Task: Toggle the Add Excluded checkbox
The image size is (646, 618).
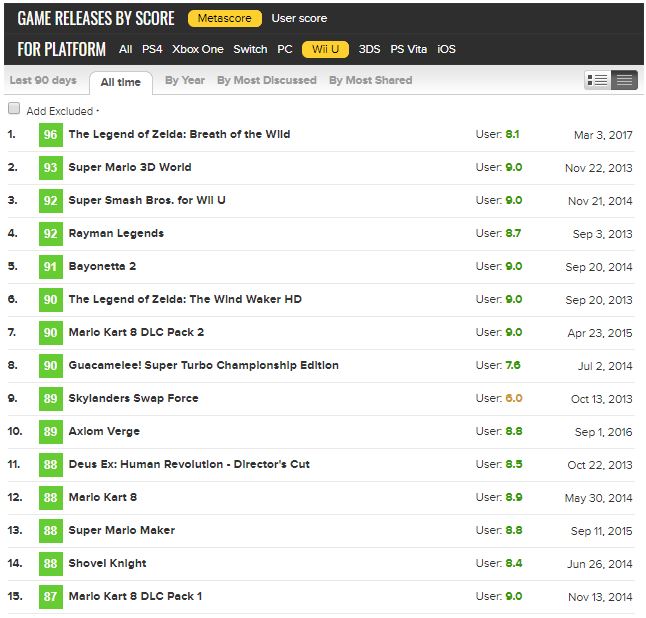Action: pyautogui.click(x=14, y=109)
